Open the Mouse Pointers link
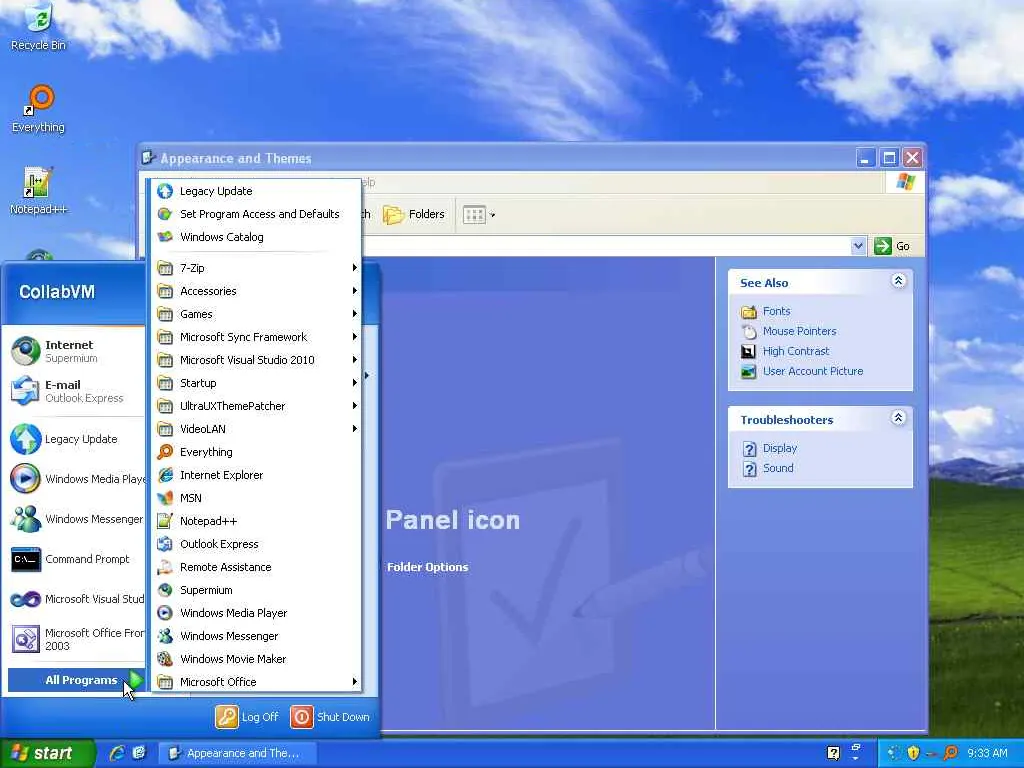The height and width of the screenshot is (768, 1024). 799,331
